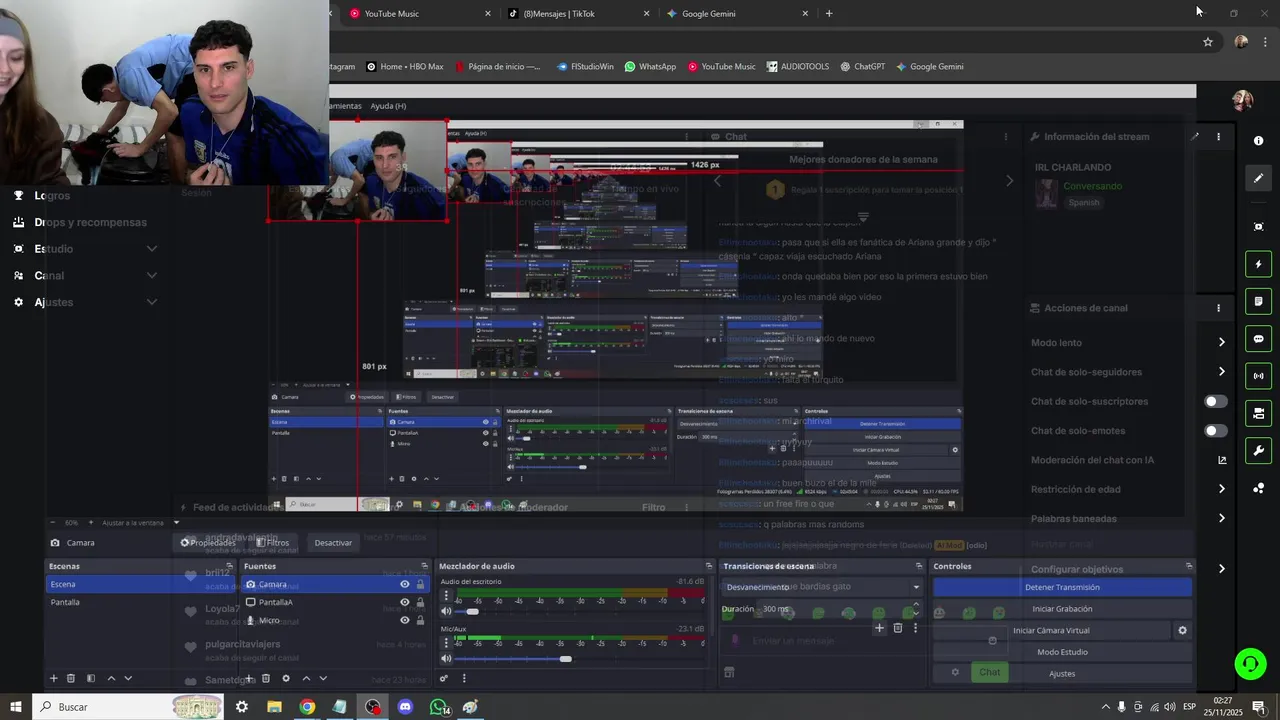
Task: Enable Chat de solo-suscriptores switch
Action: click(1215, 402)
